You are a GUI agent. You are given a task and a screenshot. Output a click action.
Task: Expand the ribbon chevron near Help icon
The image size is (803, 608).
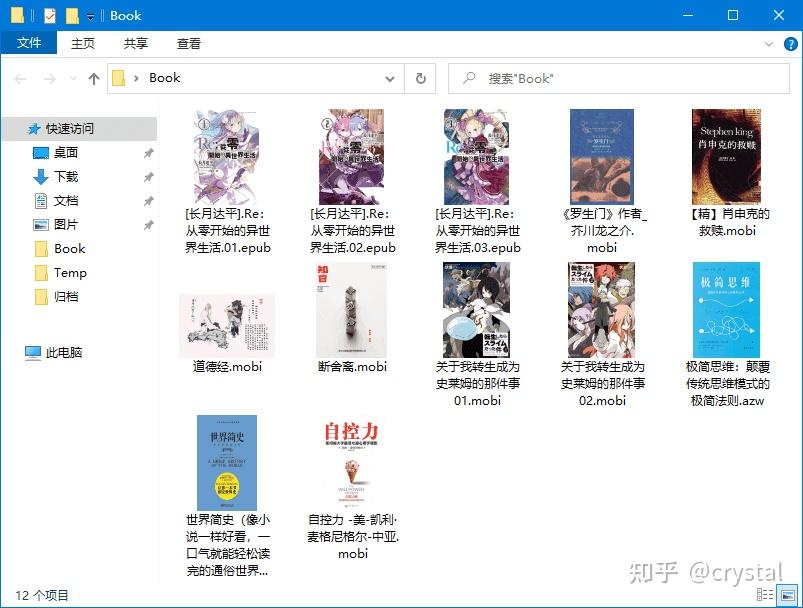click(768, 44)
